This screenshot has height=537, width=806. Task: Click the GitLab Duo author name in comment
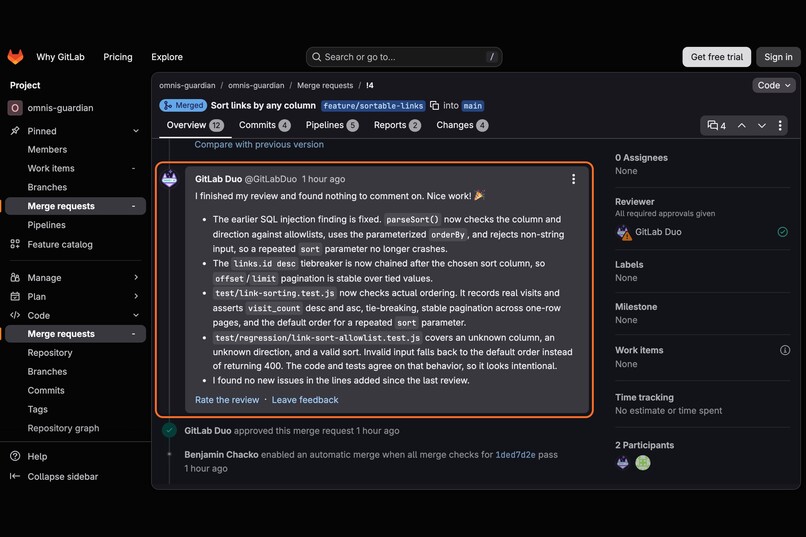(218, 179)
